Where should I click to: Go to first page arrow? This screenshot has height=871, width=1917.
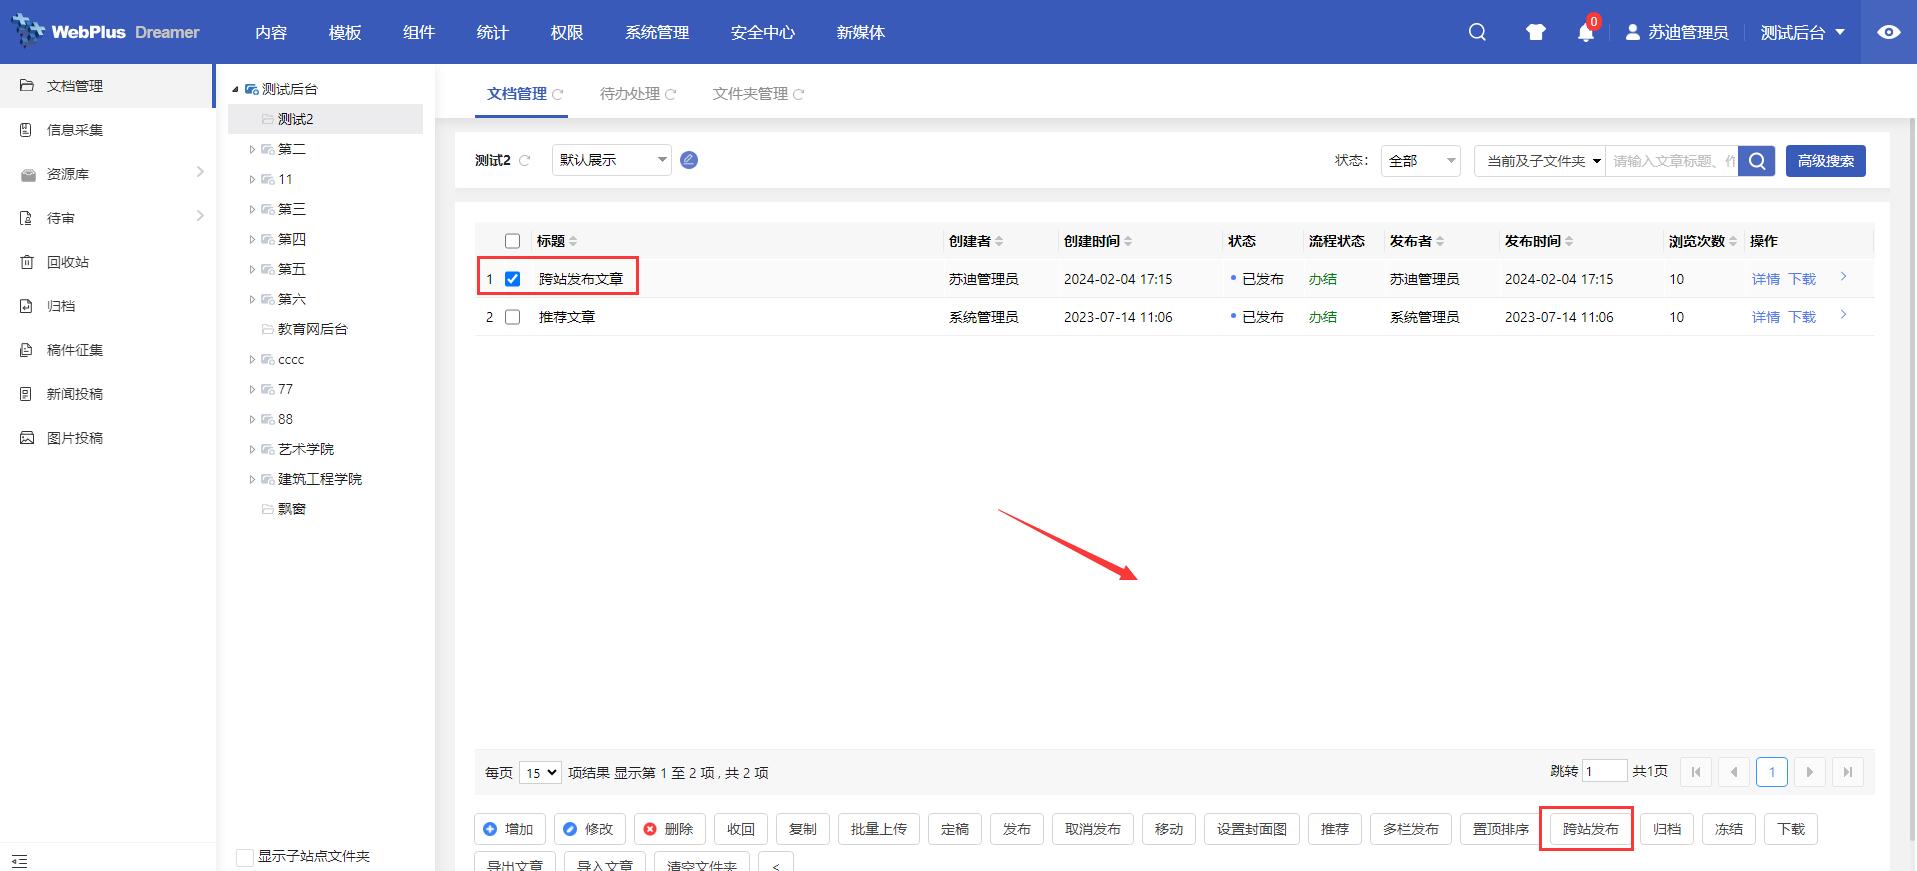[1695, 772]
